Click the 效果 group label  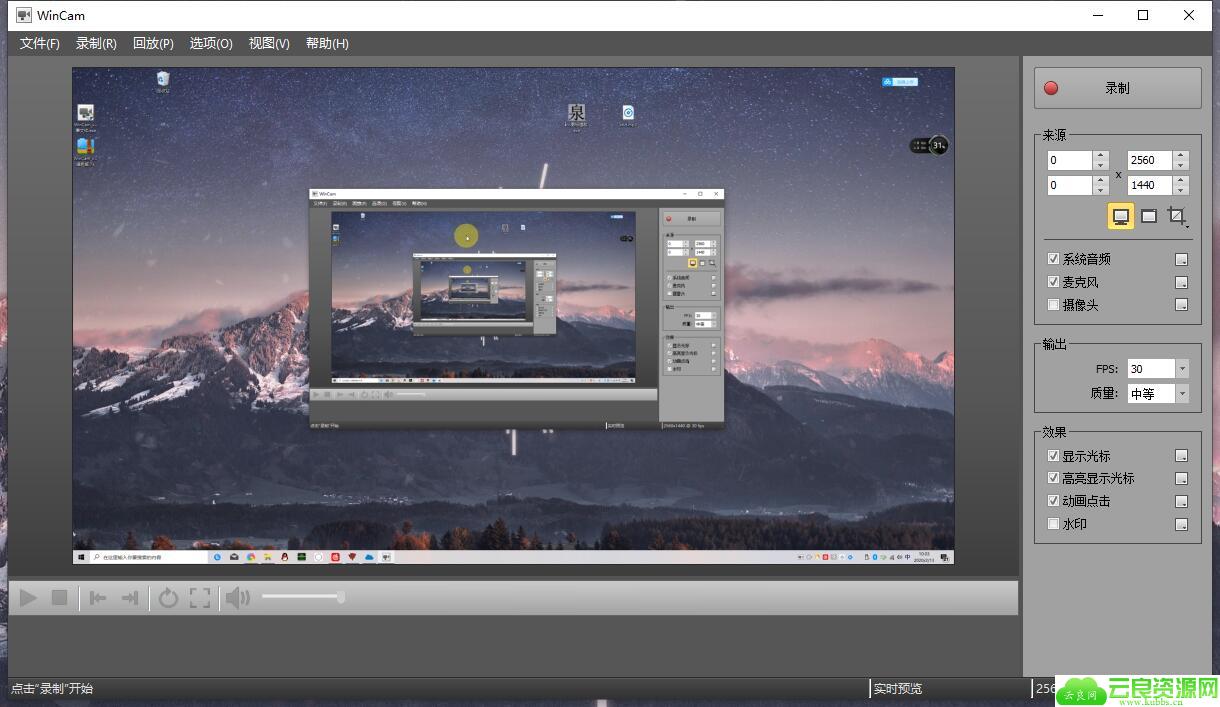coord(1054,432)
